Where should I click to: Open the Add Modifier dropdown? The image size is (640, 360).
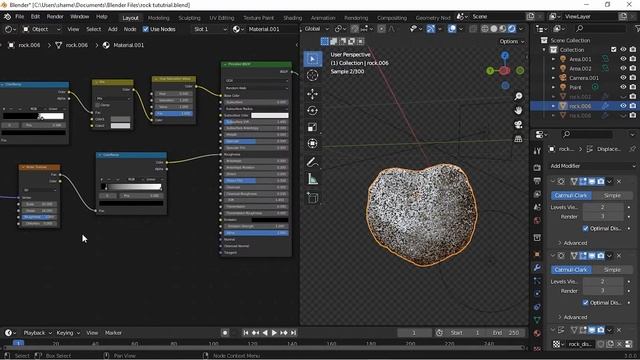click(592, 166)
